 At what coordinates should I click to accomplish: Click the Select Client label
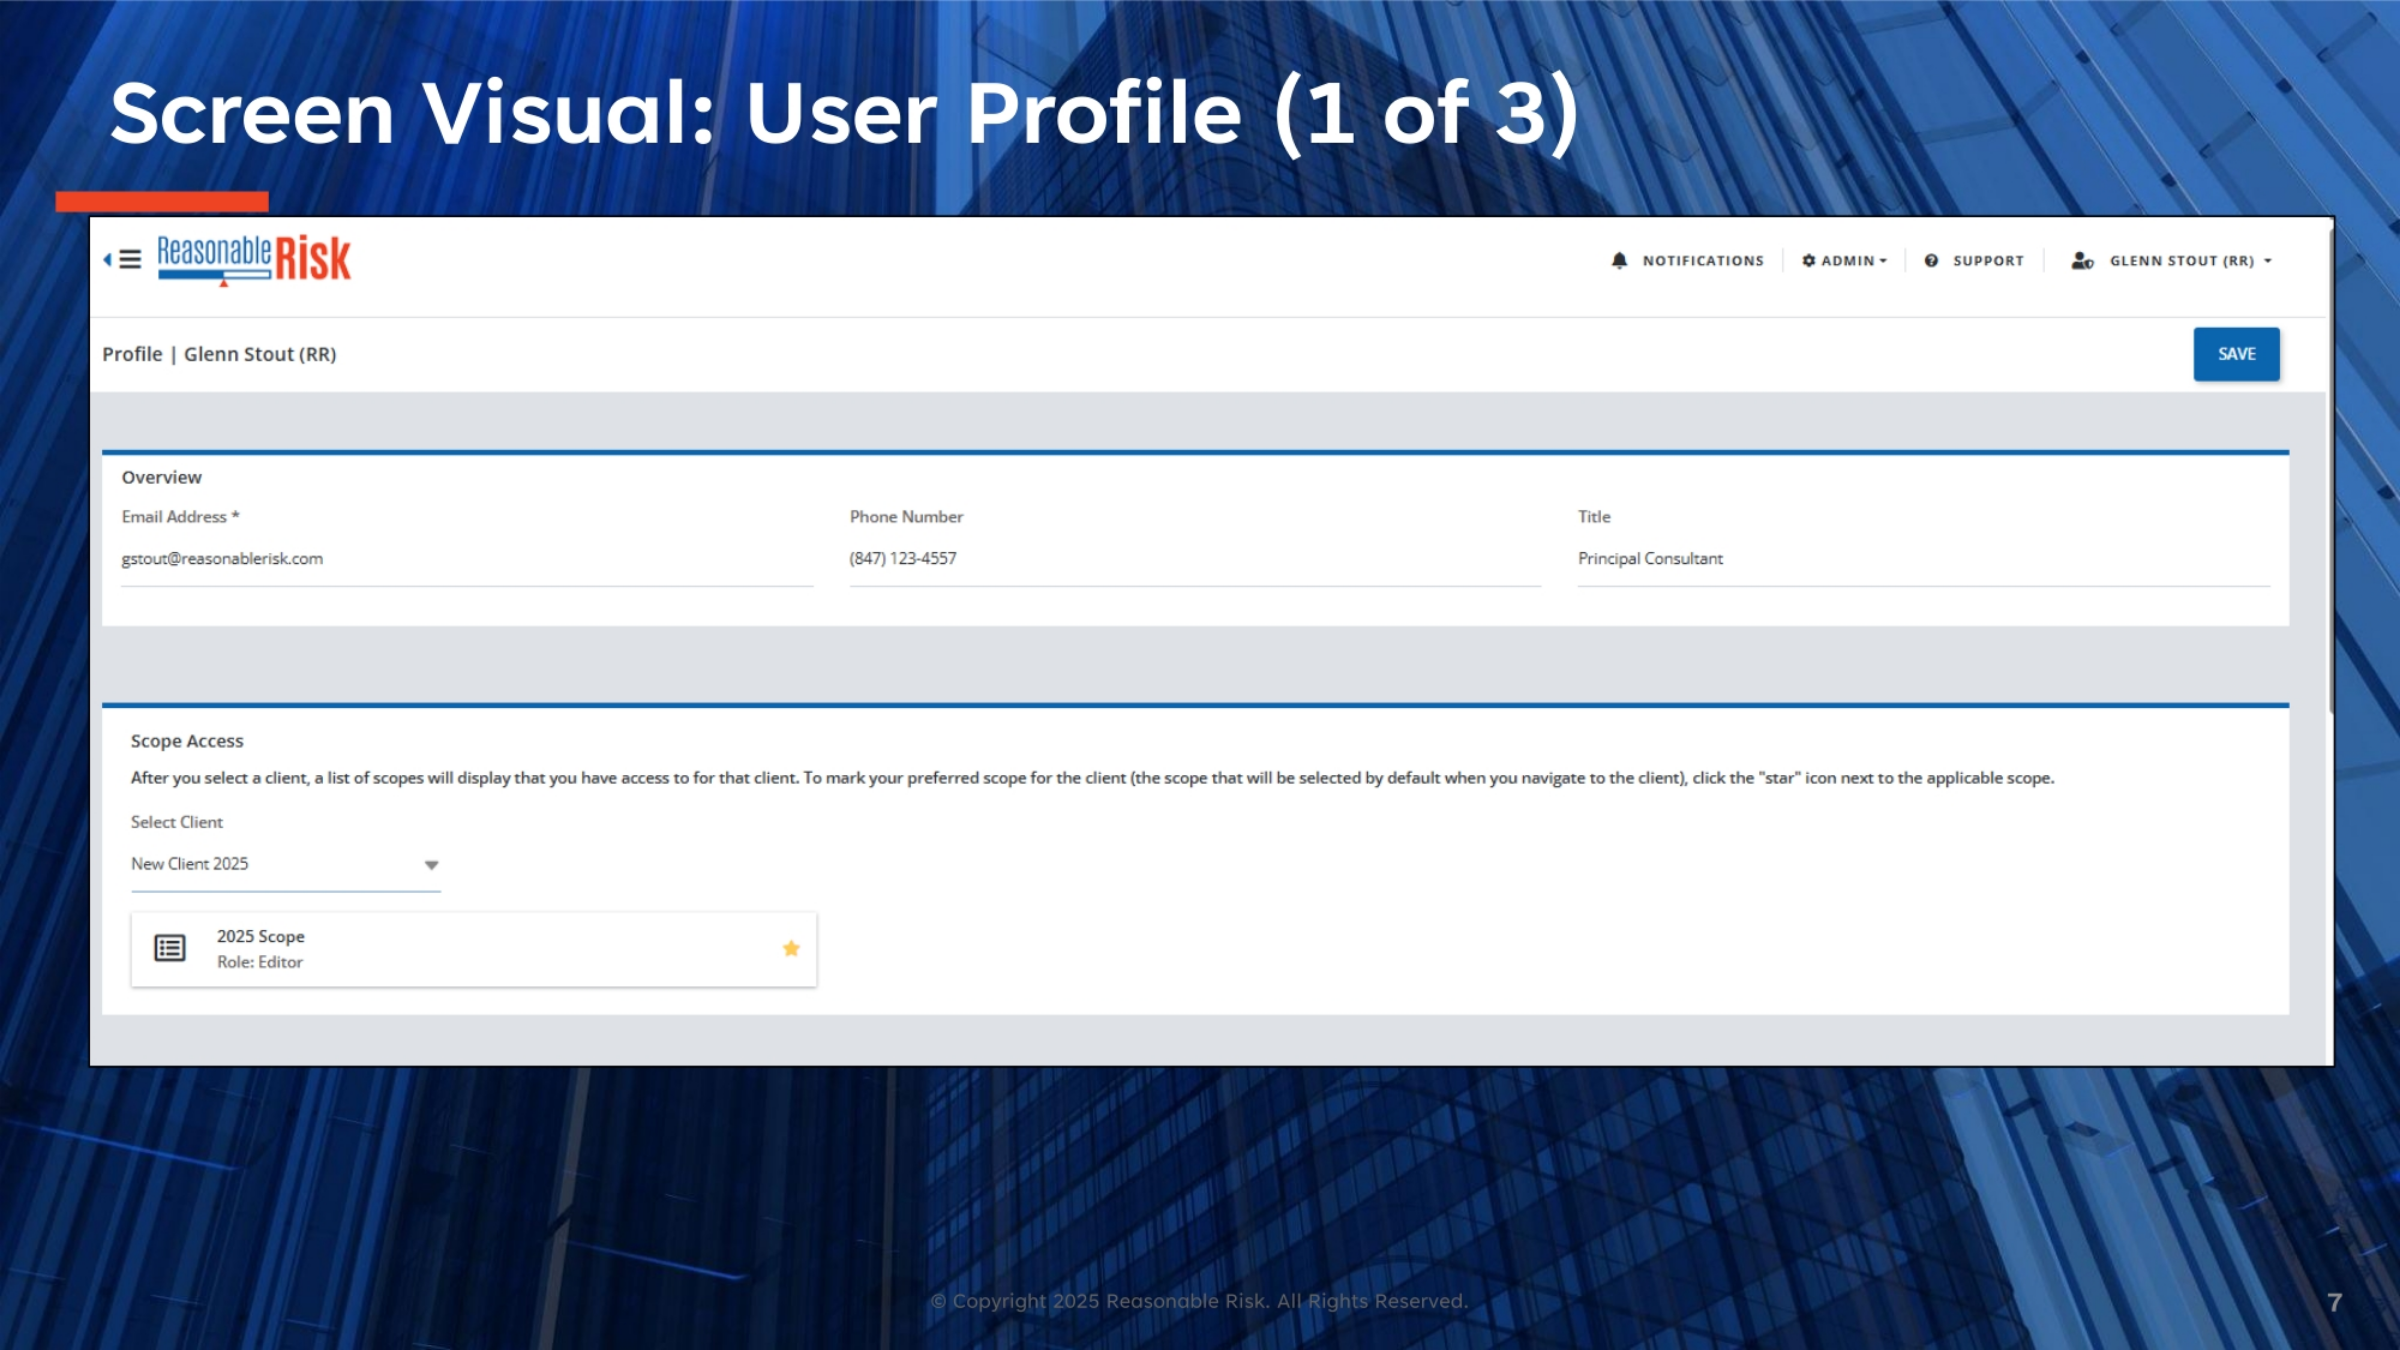[177, 822]
